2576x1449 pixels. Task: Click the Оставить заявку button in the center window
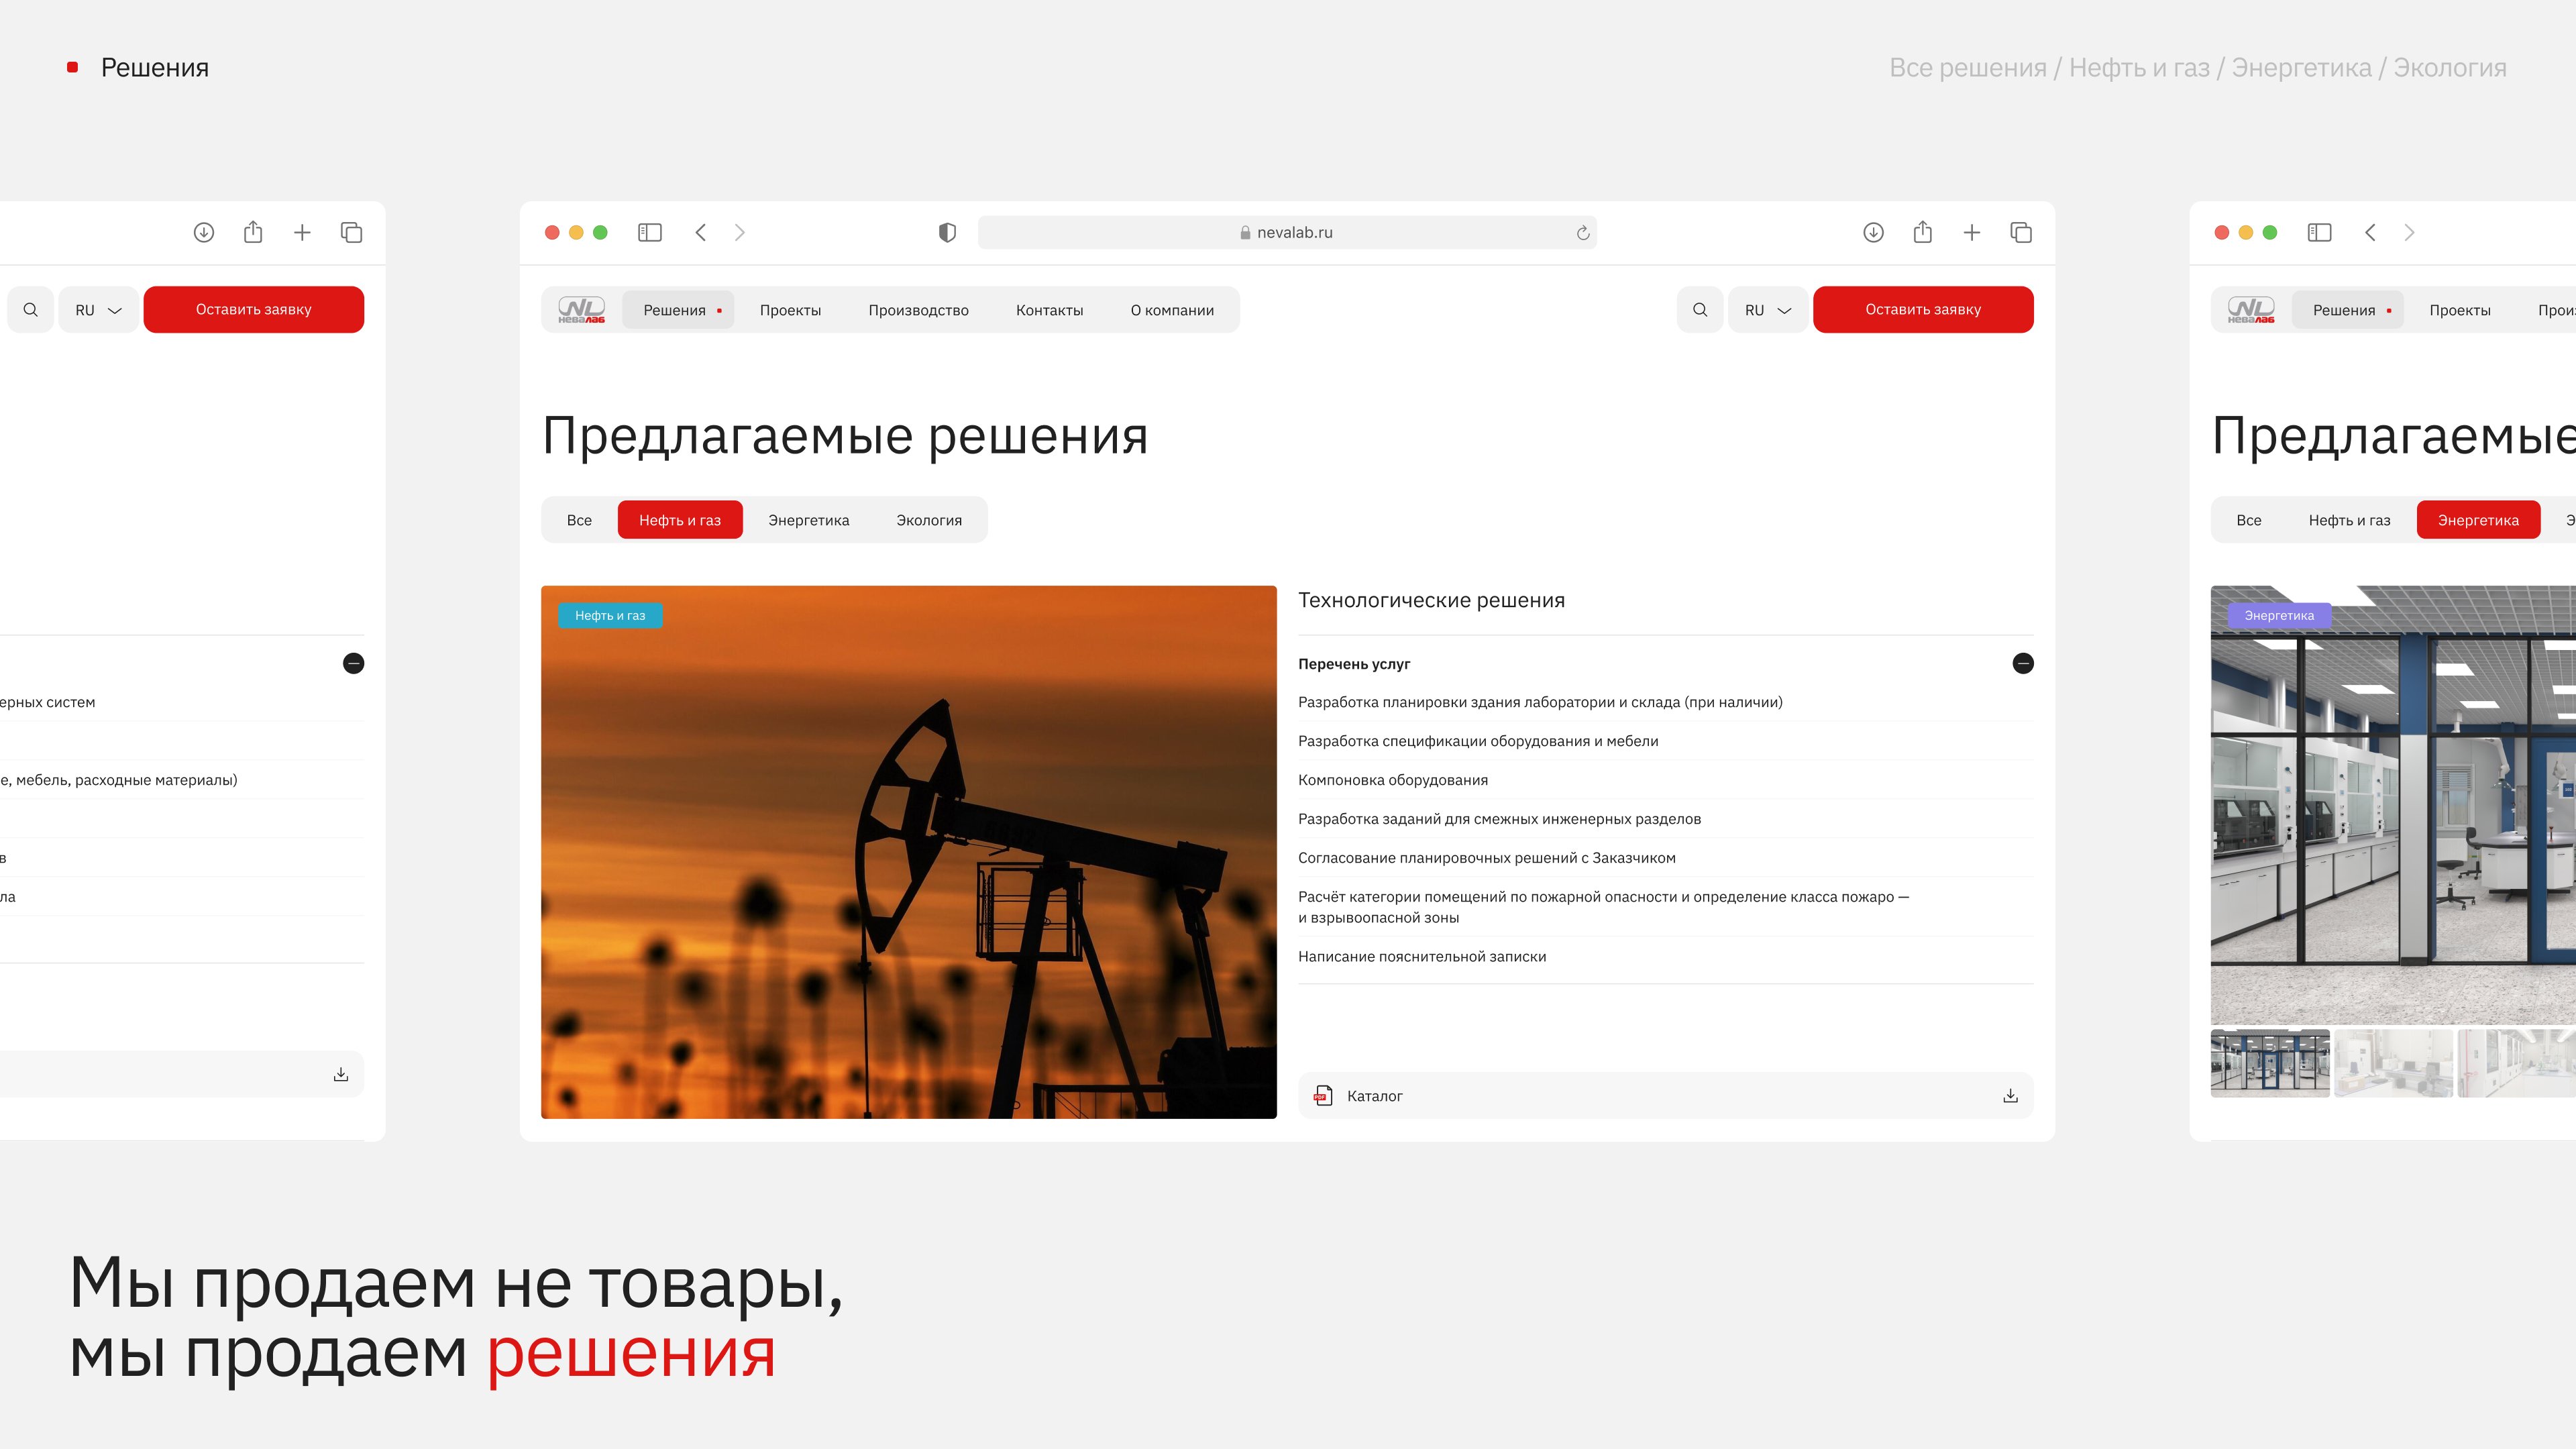pos(1922,310)
